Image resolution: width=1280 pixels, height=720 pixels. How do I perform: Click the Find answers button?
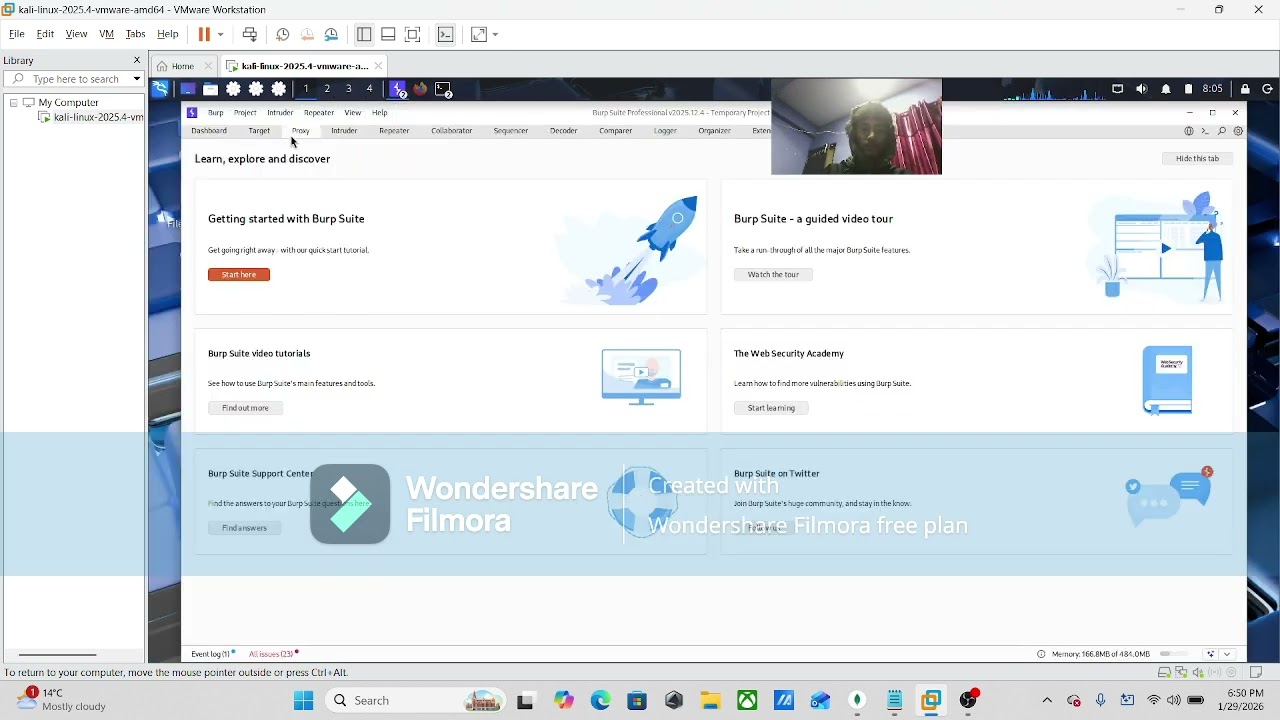click(244, 528)
